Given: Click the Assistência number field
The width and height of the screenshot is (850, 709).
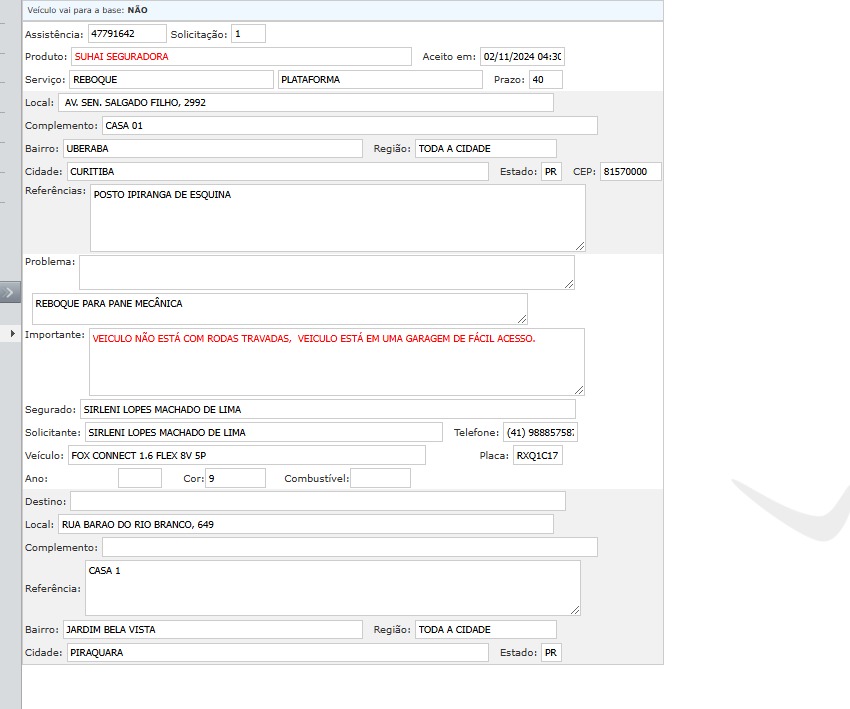Looking at the screenshot, I should (x=127, y=34).
